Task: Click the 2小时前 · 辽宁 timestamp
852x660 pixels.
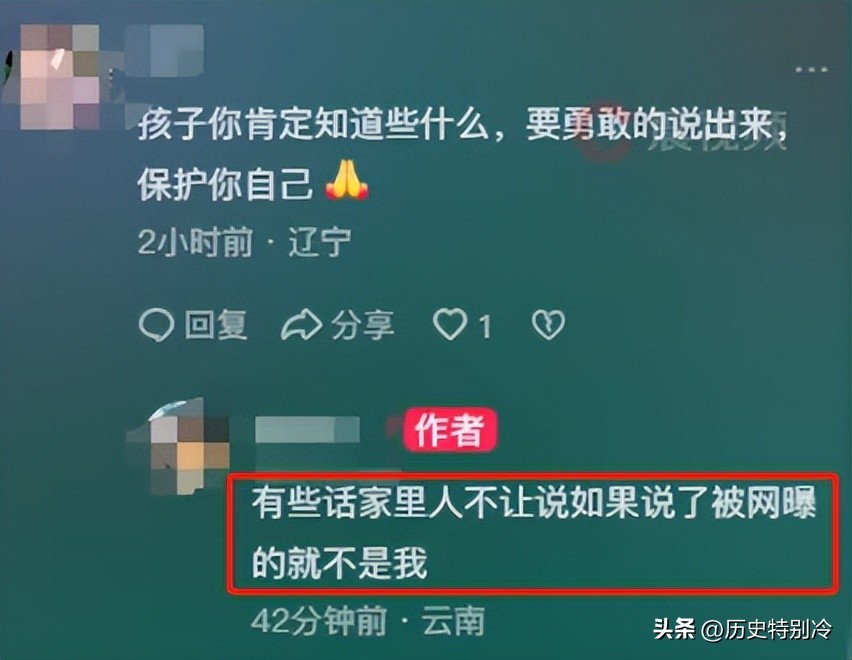Action: (x=245, y=242)
